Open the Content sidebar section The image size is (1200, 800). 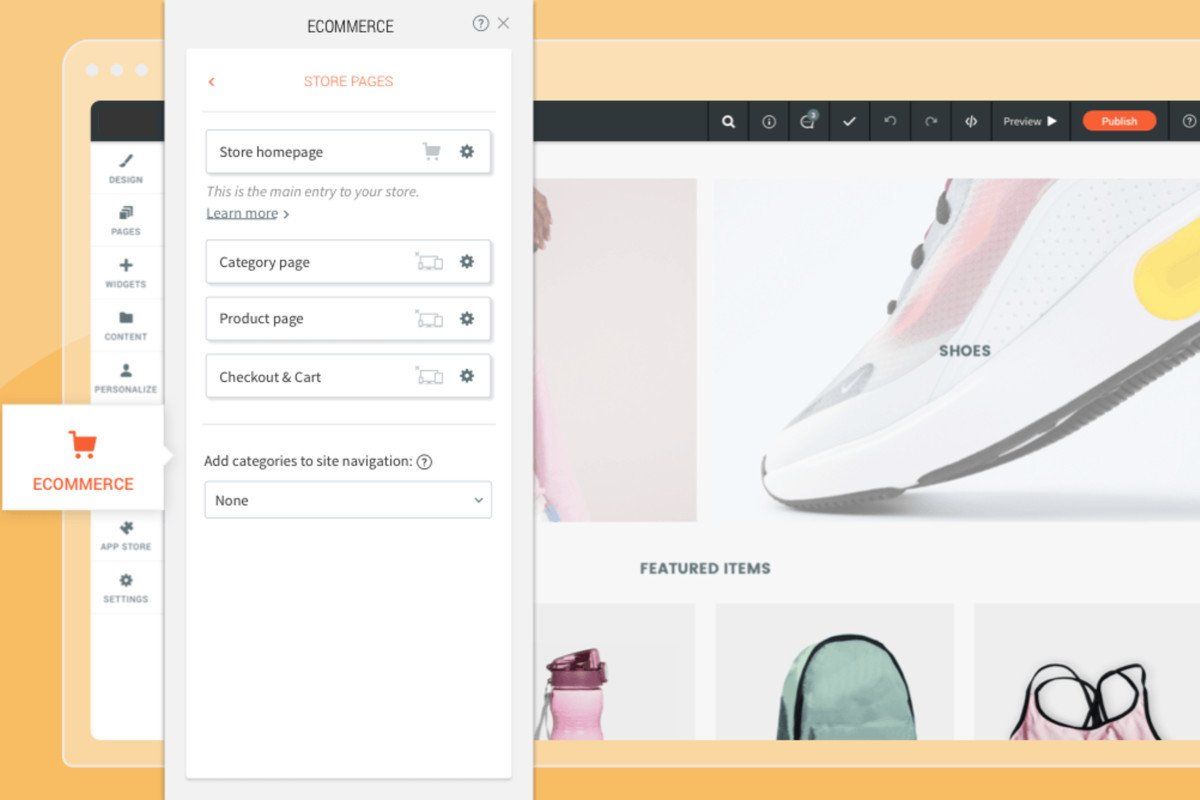tap(126, 325)
